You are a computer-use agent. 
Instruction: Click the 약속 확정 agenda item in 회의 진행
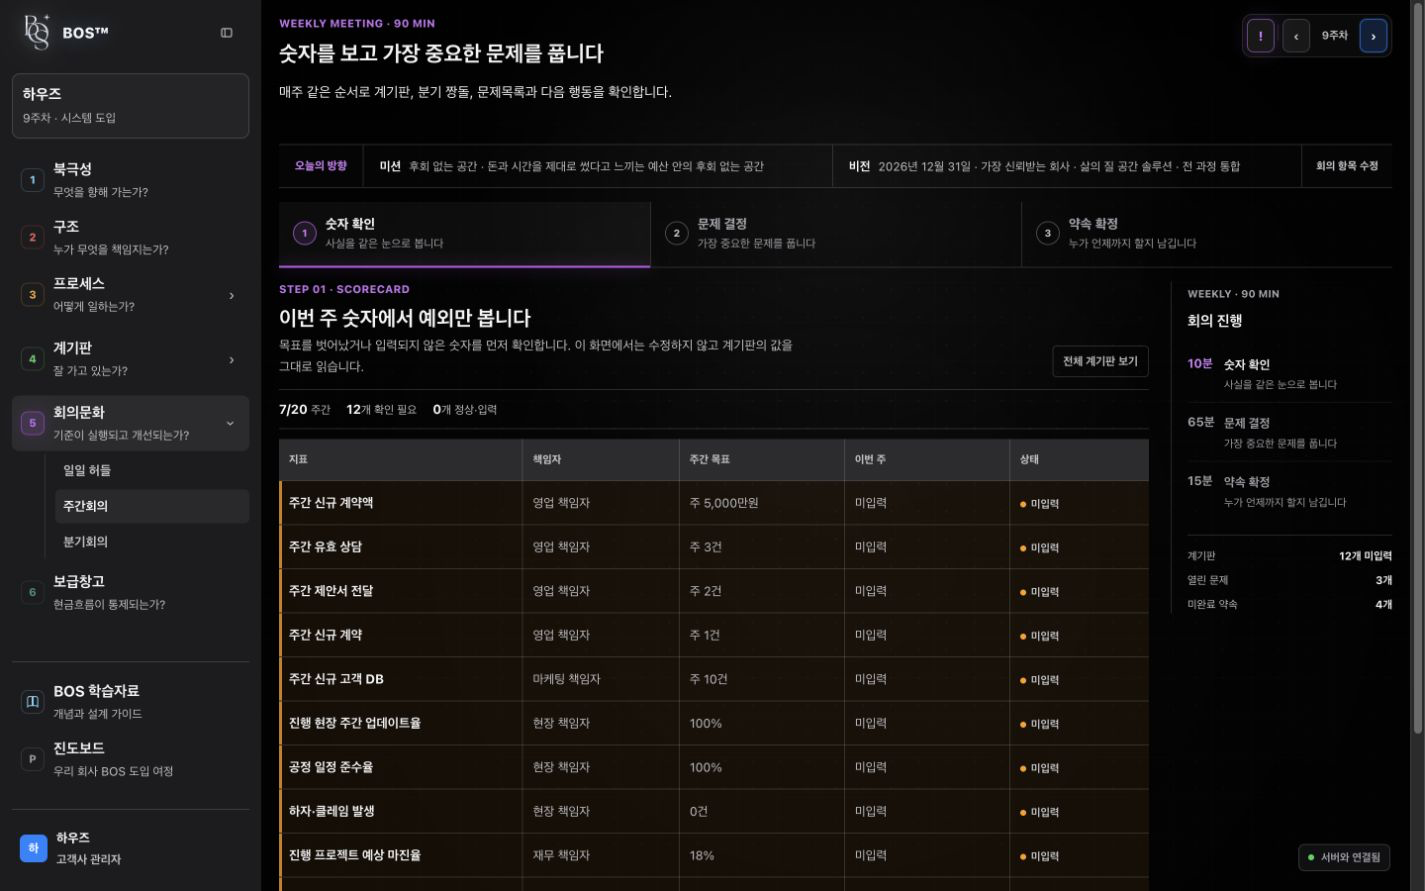point(1289,491)
